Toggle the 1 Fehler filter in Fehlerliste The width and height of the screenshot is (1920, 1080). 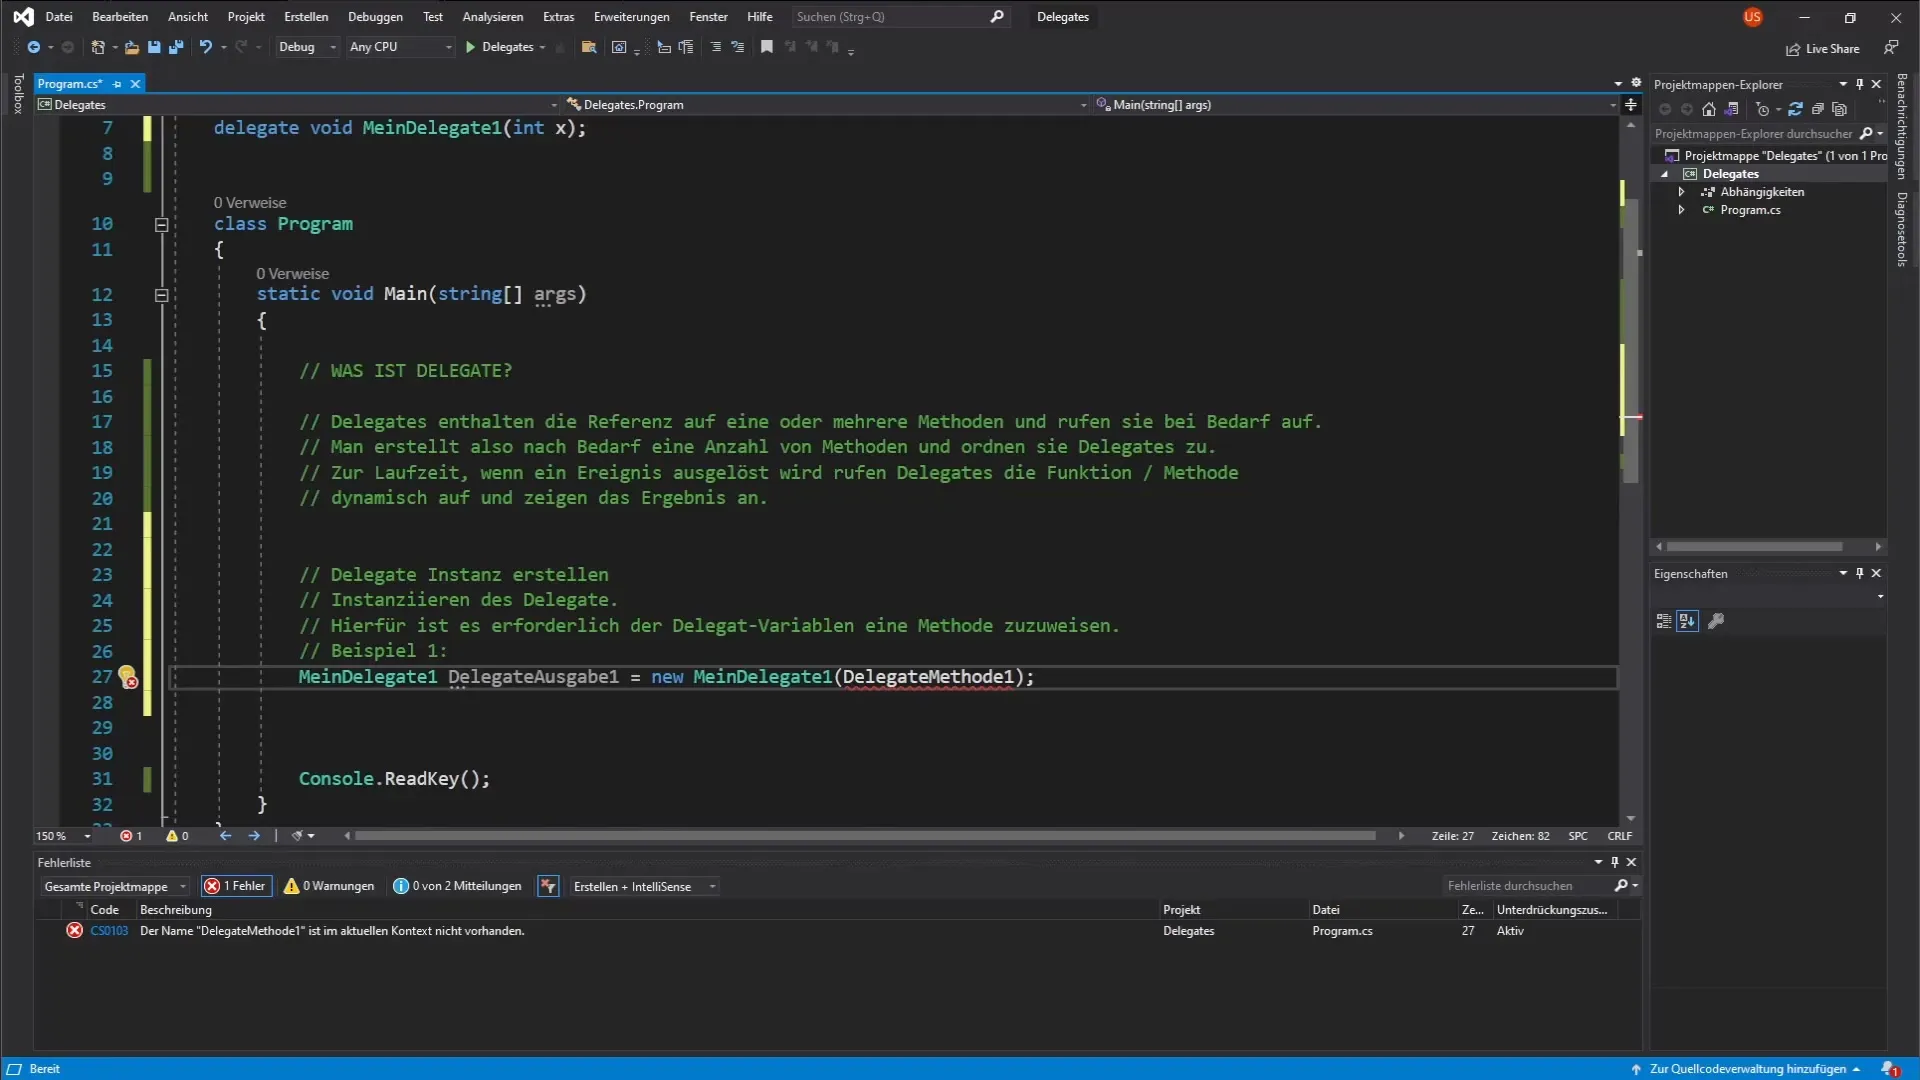[x=236, y=886]
